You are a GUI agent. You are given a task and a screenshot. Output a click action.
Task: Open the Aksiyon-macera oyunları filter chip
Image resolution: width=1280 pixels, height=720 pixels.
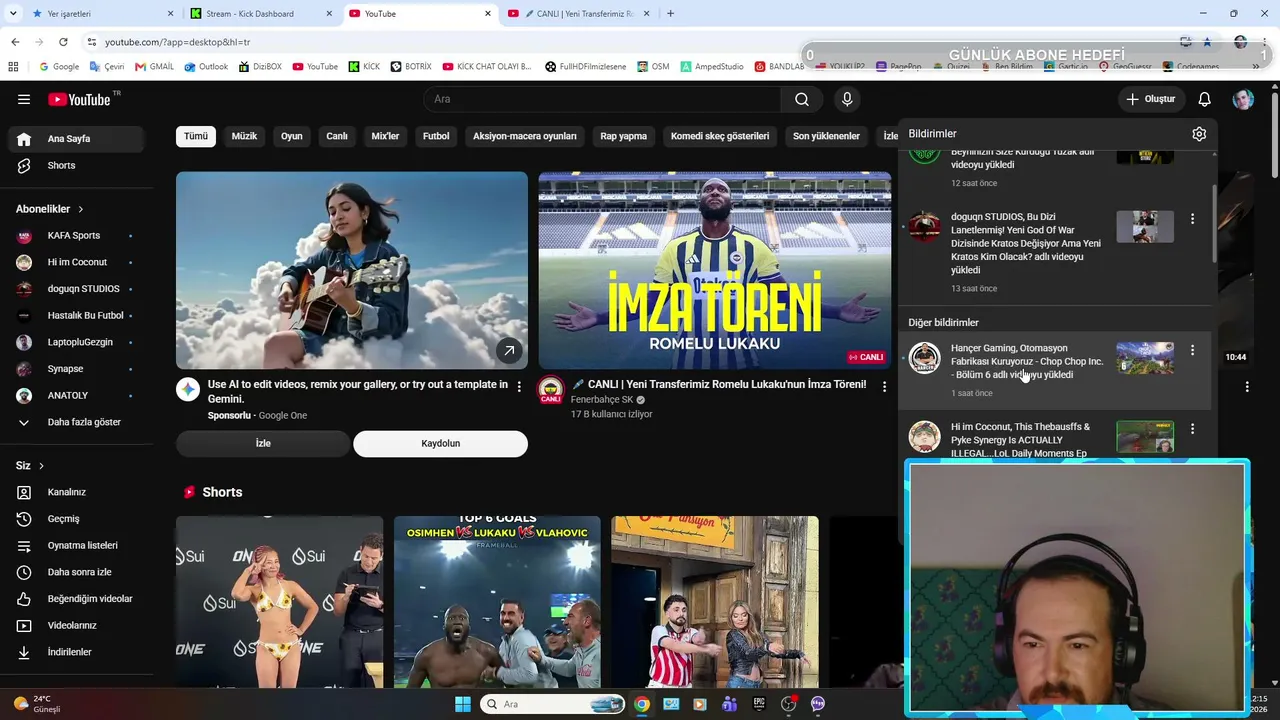tap(525, 136)
